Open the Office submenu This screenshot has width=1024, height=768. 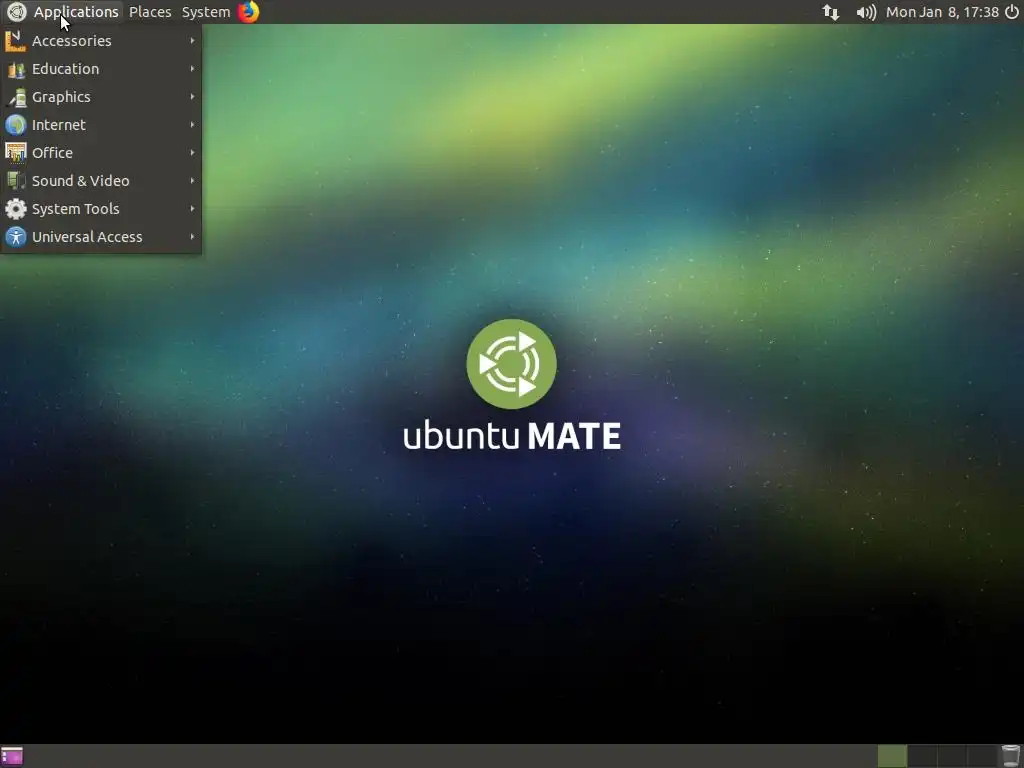click(x=101, y=153)
